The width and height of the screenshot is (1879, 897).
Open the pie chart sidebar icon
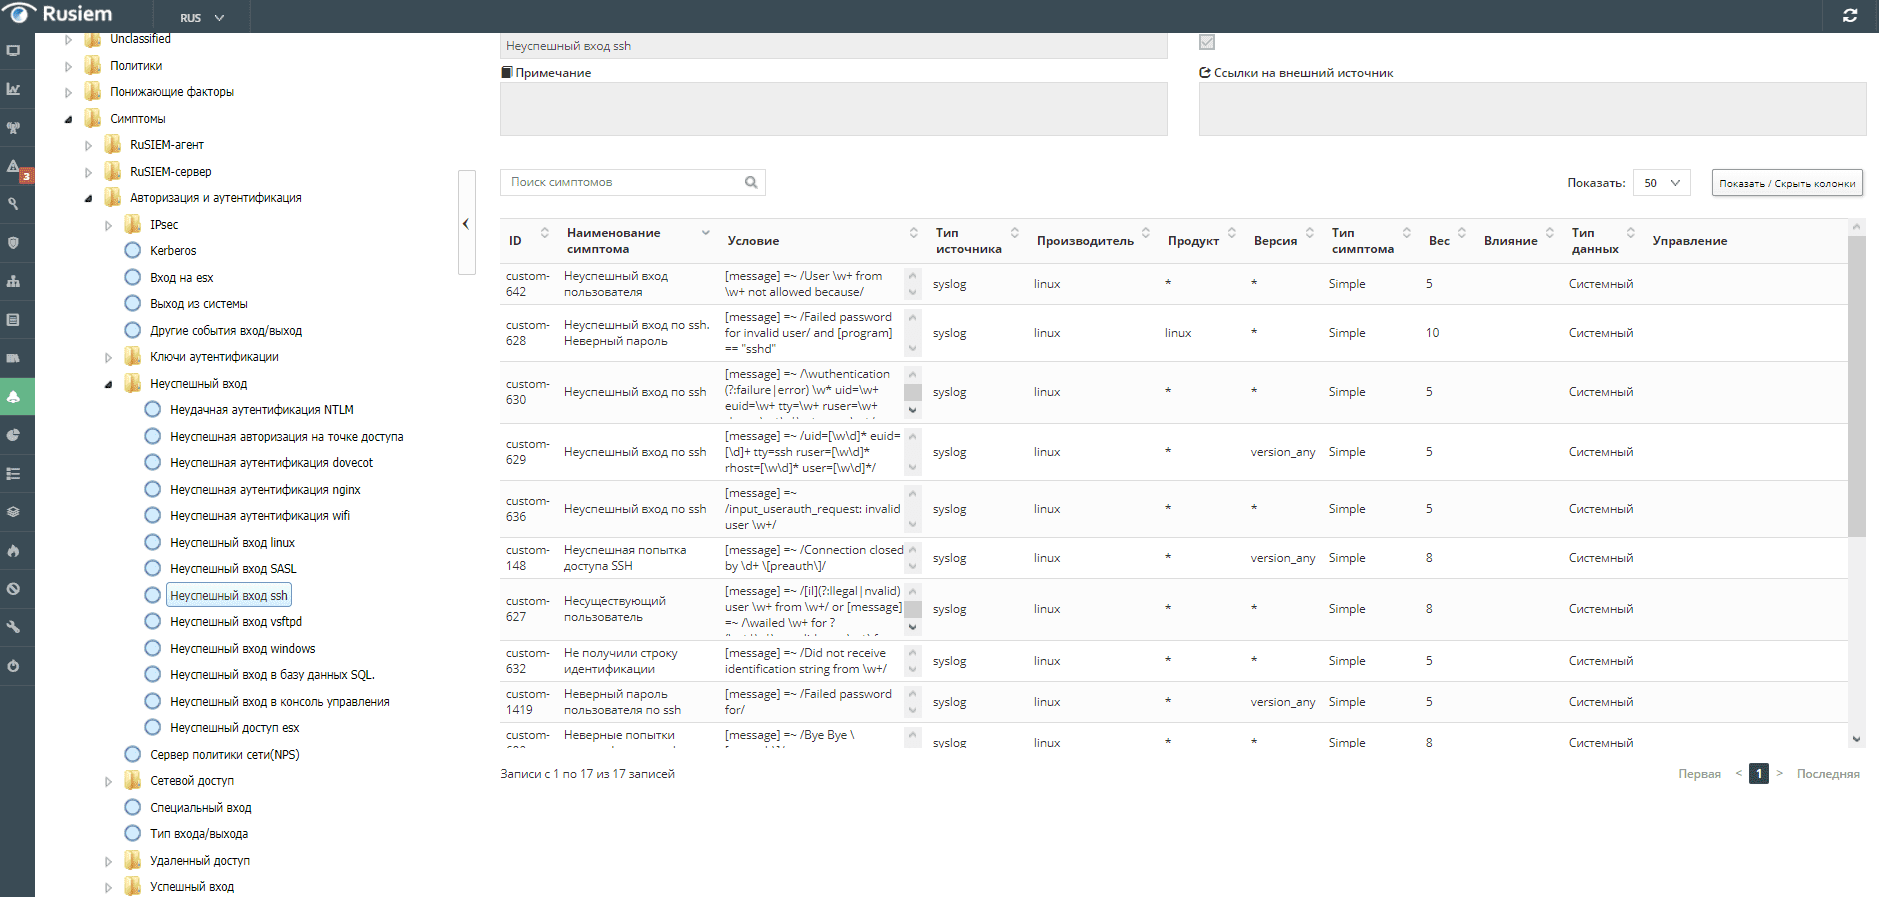14,435
